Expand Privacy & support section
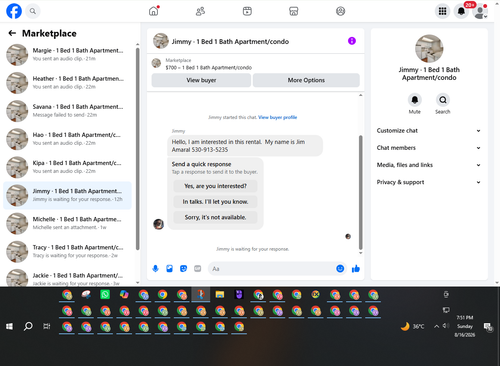The image size is (500, 366). (x=429, y=182)
